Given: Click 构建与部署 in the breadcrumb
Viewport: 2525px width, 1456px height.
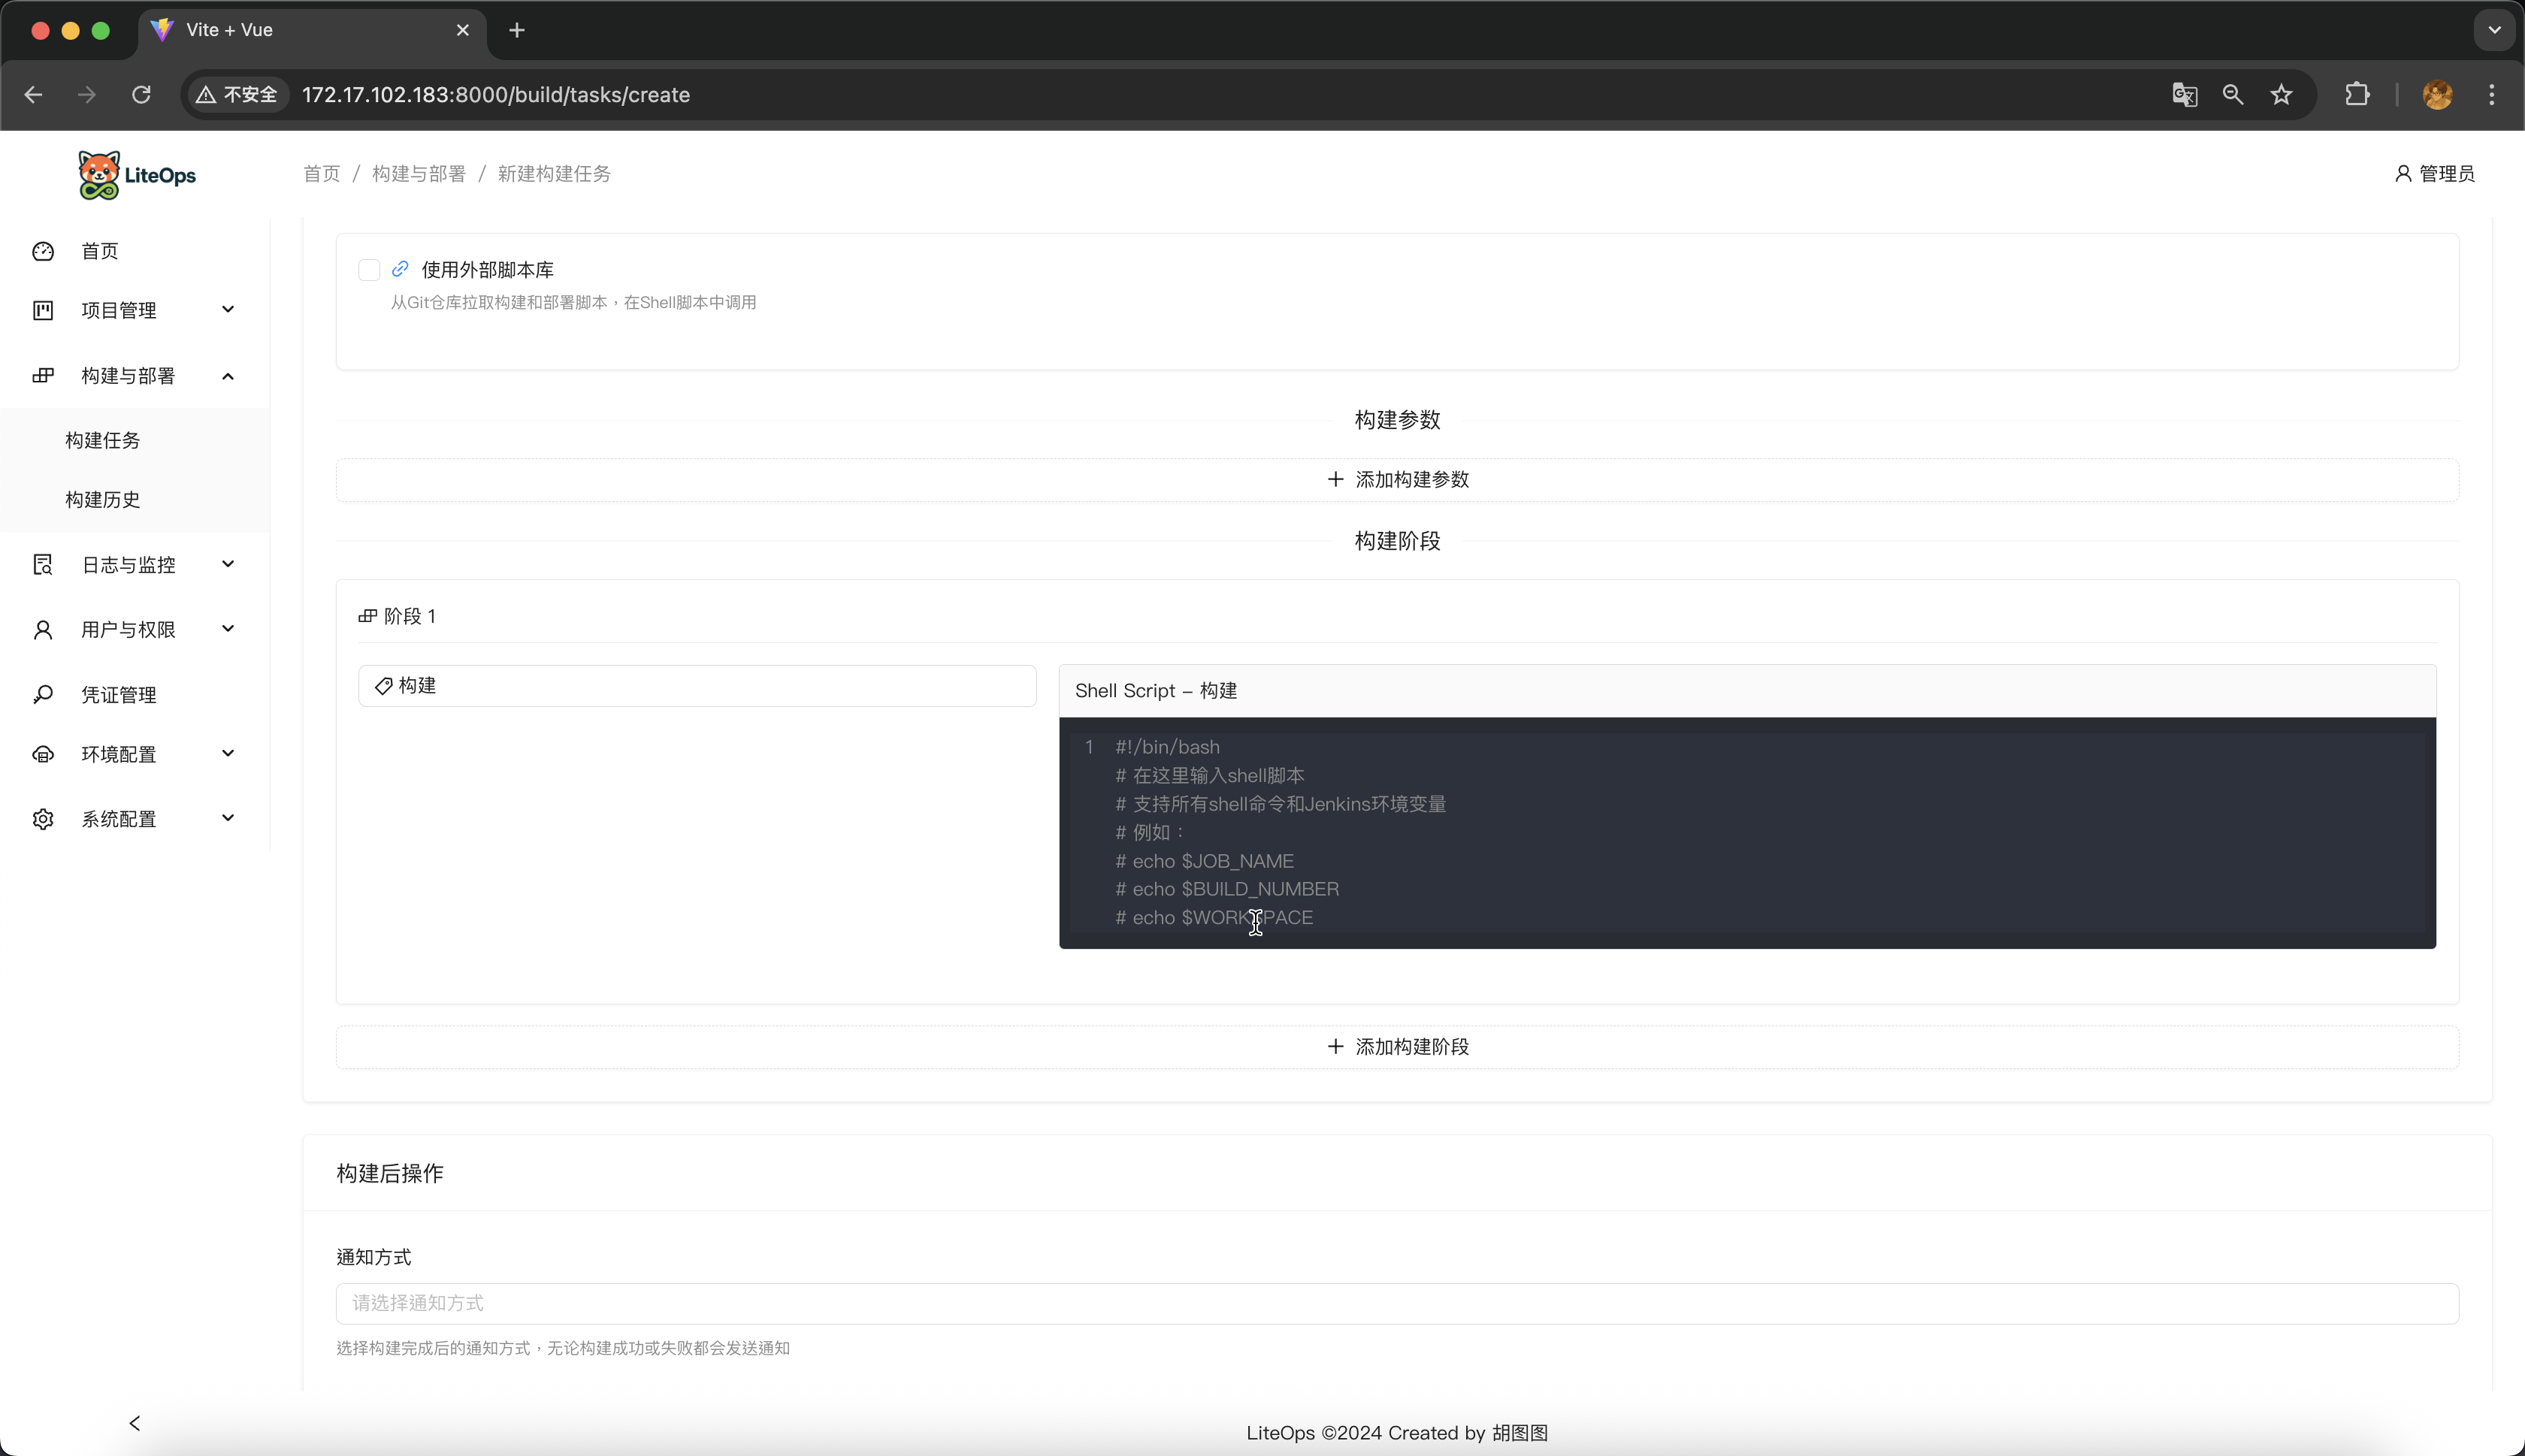Looking at the screenshot, I should tap(419, 174).
